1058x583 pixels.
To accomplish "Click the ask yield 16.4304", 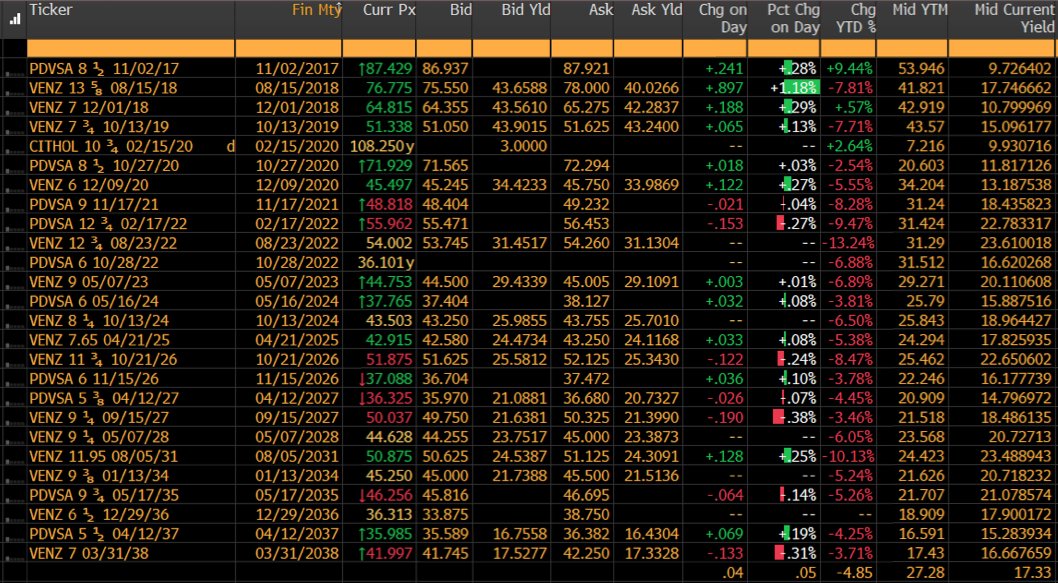I will pos(652,534).
